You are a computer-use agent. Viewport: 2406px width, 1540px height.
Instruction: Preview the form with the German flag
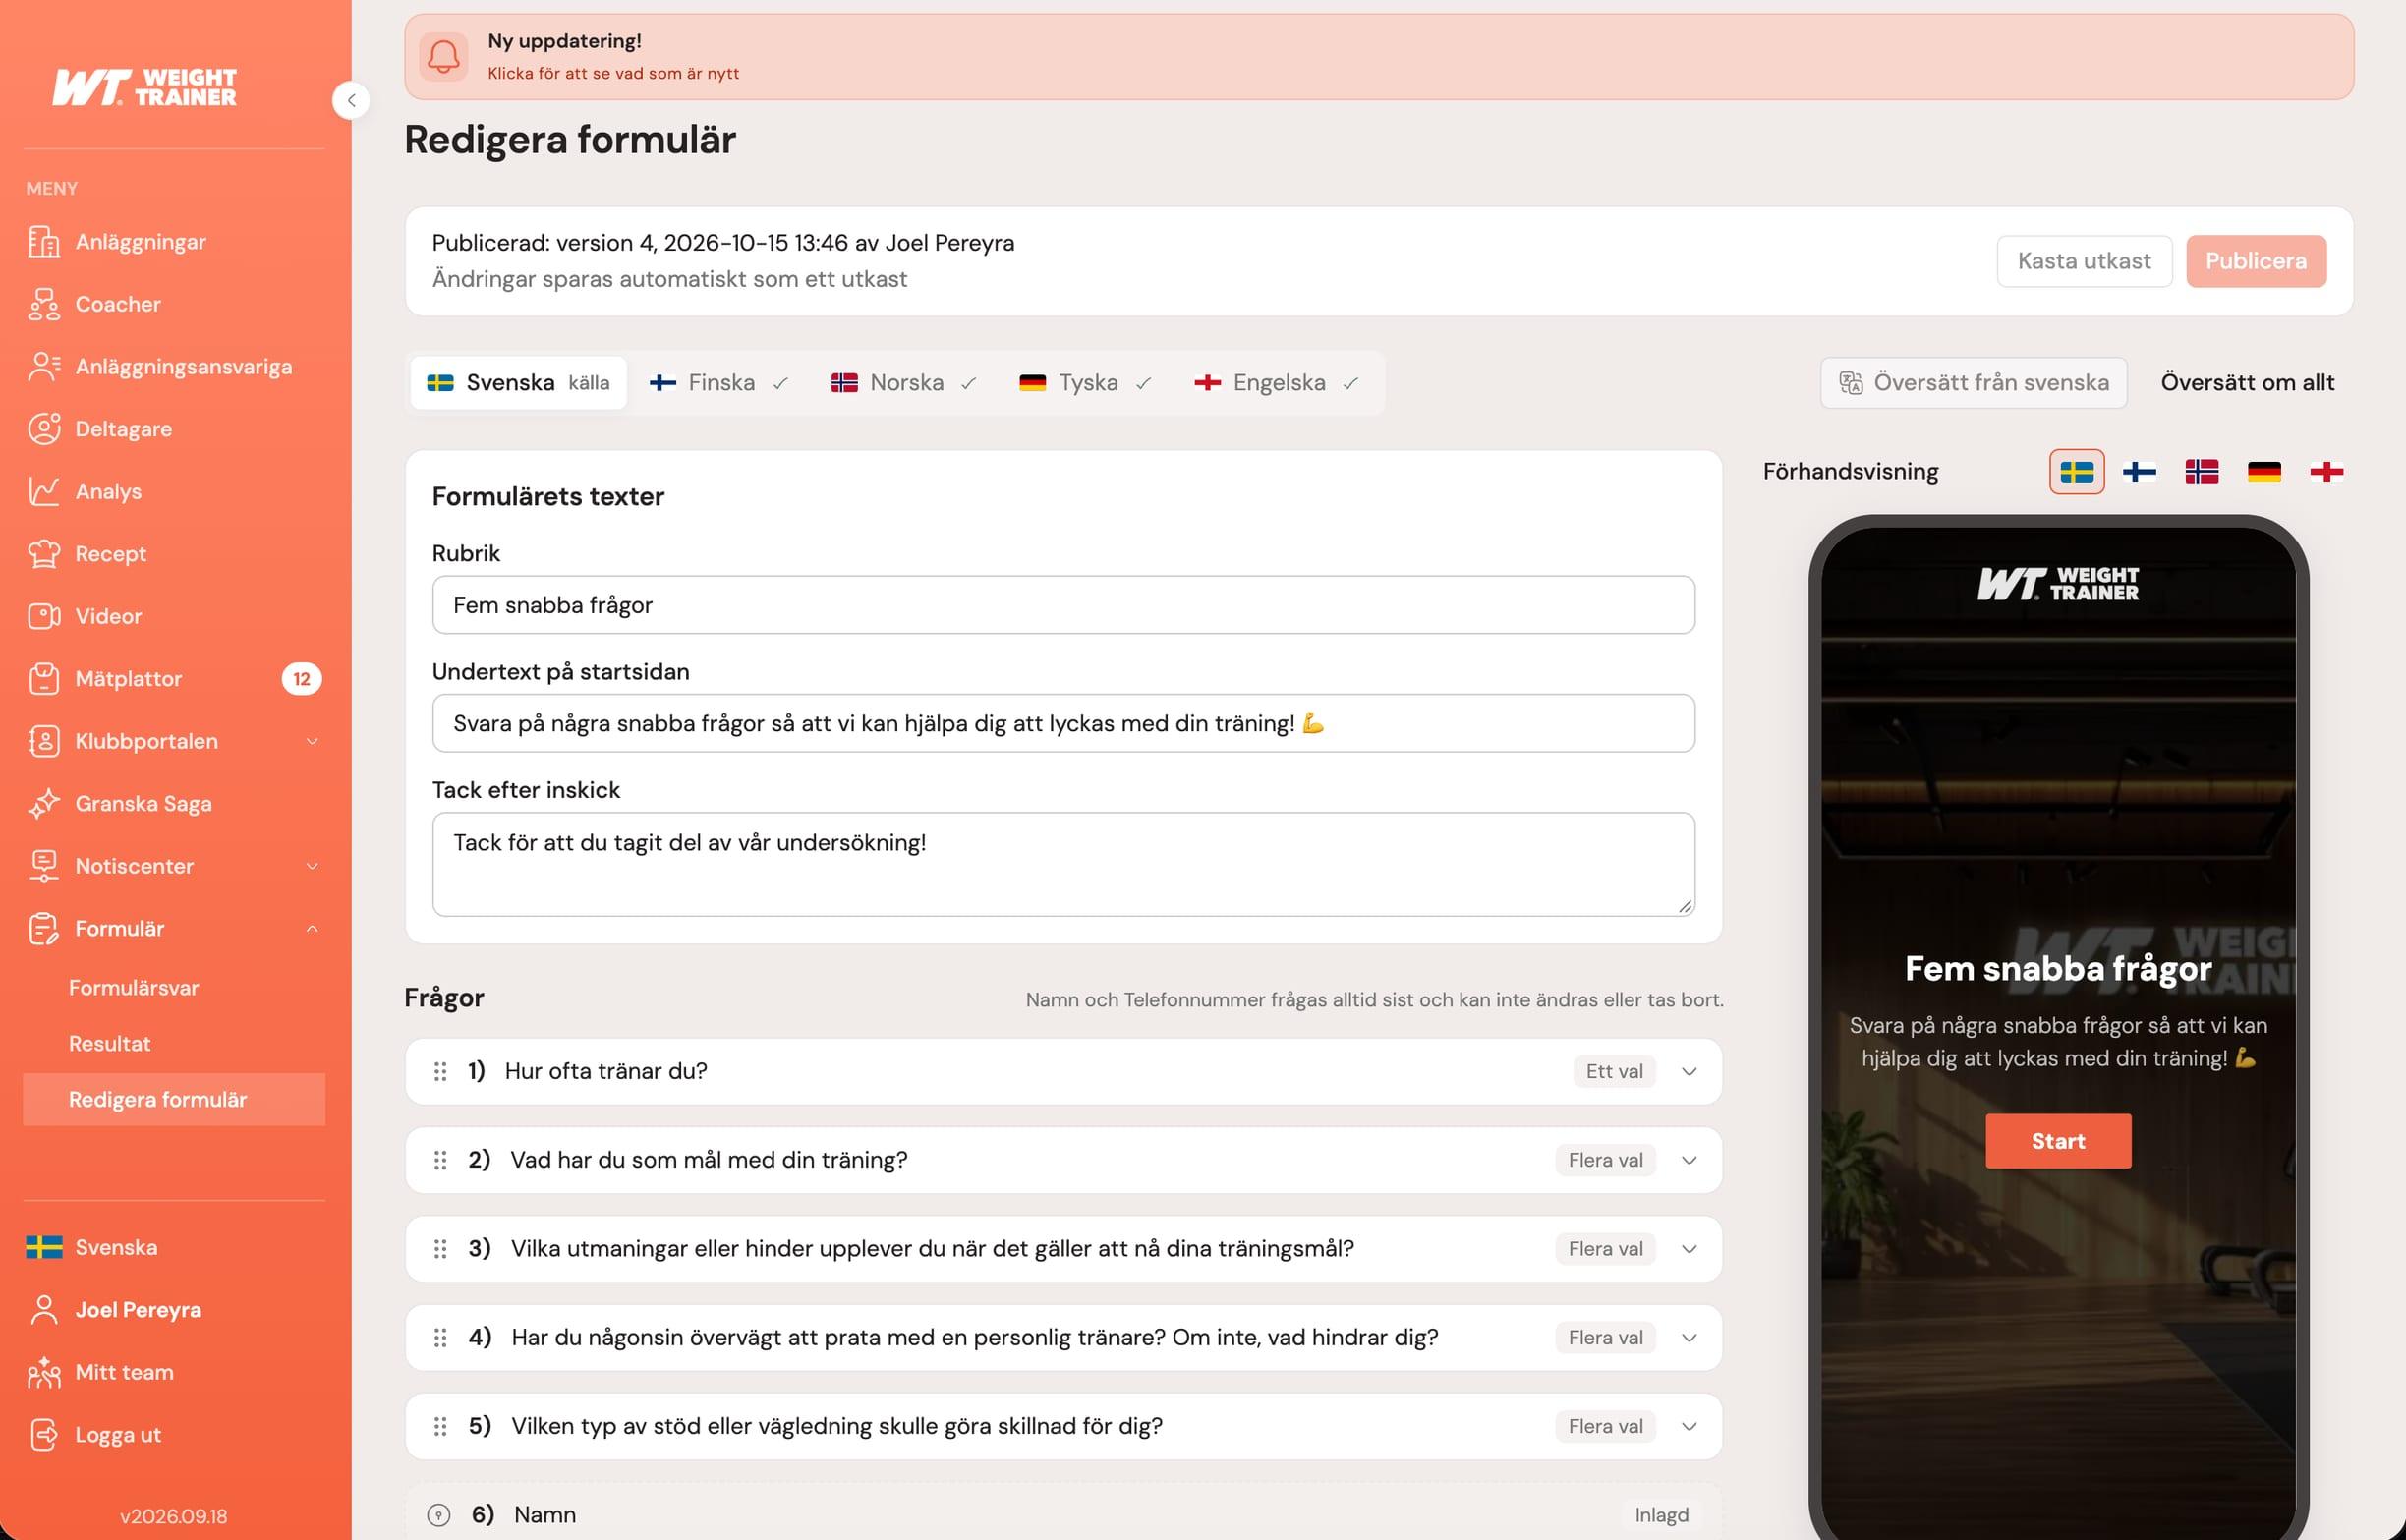tap(2264, 472)
